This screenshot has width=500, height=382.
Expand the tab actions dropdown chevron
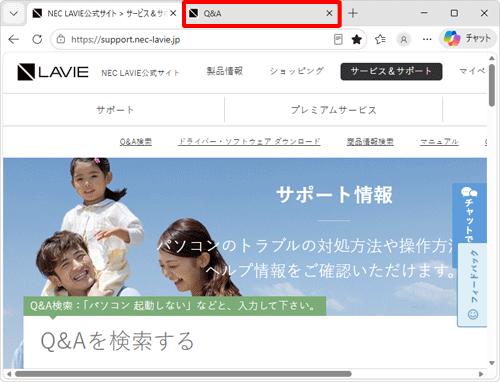[14, 14]
